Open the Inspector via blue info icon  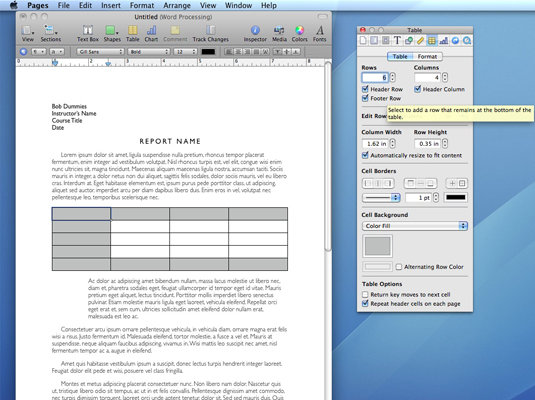(x=255, y=30)
